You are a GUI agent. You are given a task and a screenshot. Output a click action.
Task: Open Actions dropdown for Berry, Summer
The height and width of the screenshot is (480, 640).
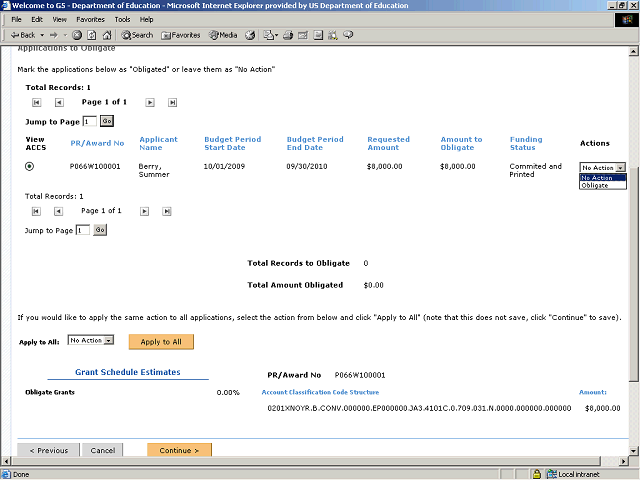pos(602,167)
